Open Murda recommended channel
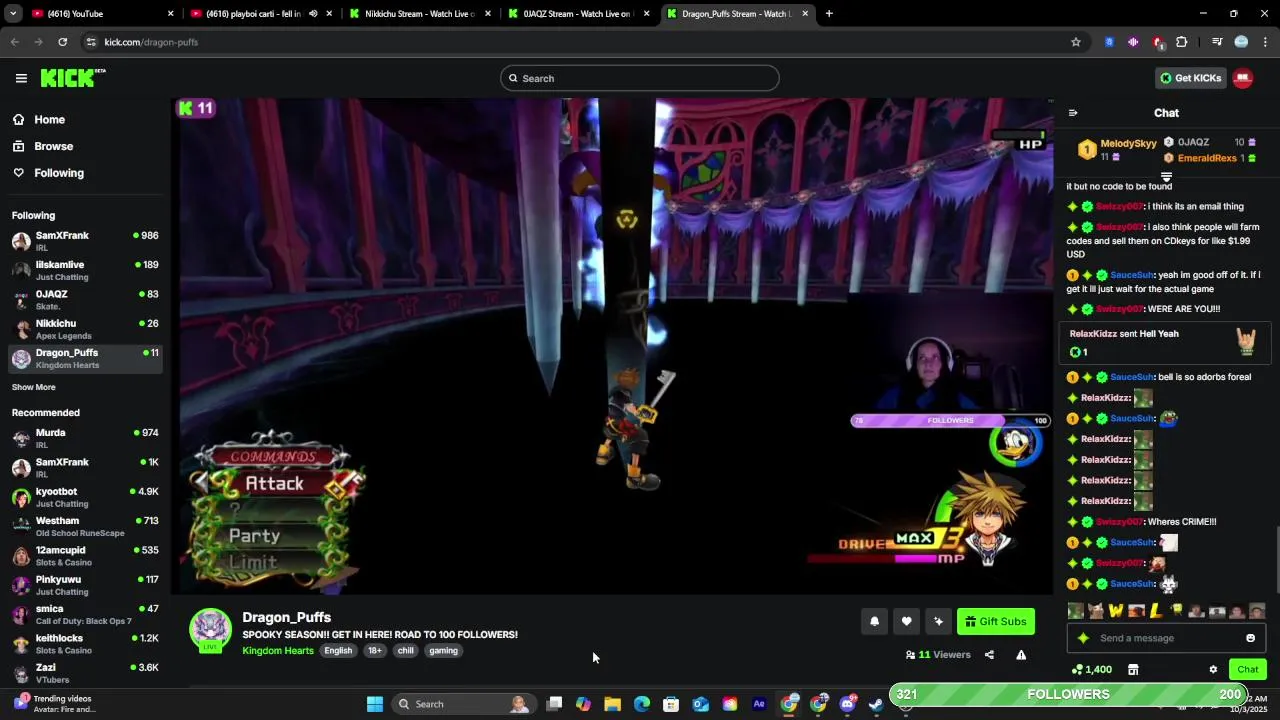The height and width of the screenshot is (720, 1280). [x=85, y=438]
